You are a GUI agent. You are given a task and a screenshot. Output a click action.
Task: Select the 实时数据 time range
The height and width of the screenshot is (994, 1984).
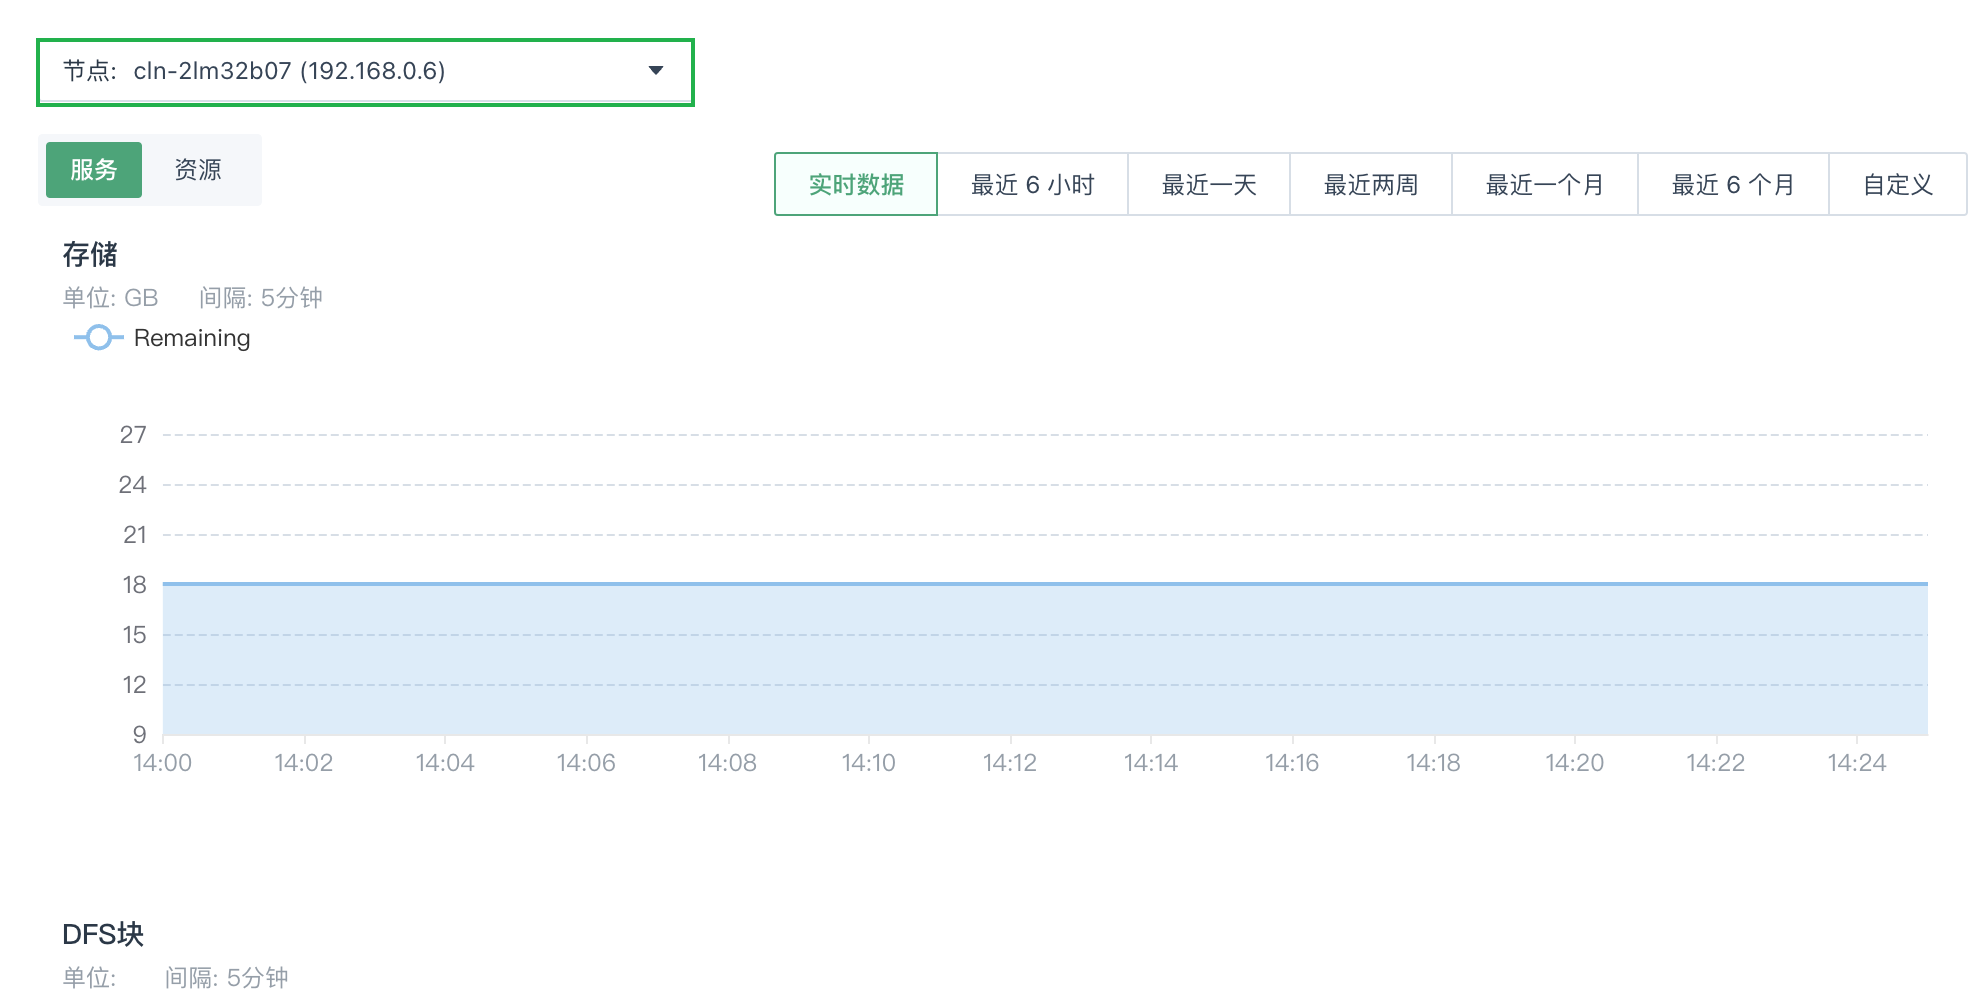(x=856, y=185)
